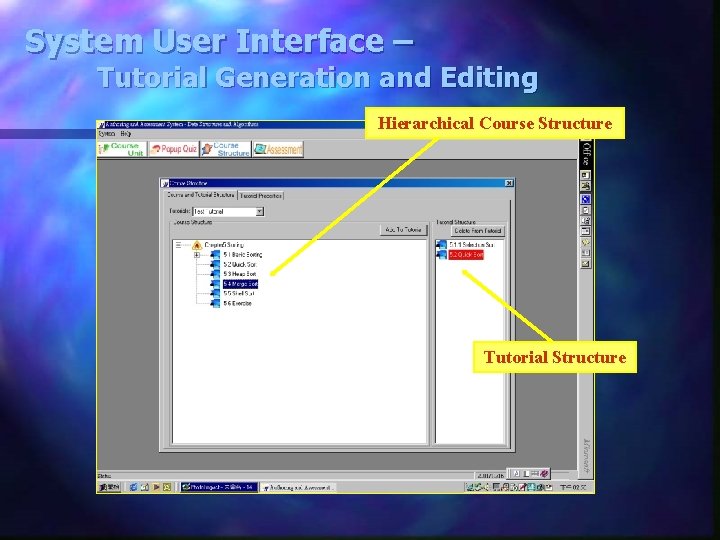Switch to the PhotoImpact taskbar button
The image size is (720, 540).
[x=219, y=487]
